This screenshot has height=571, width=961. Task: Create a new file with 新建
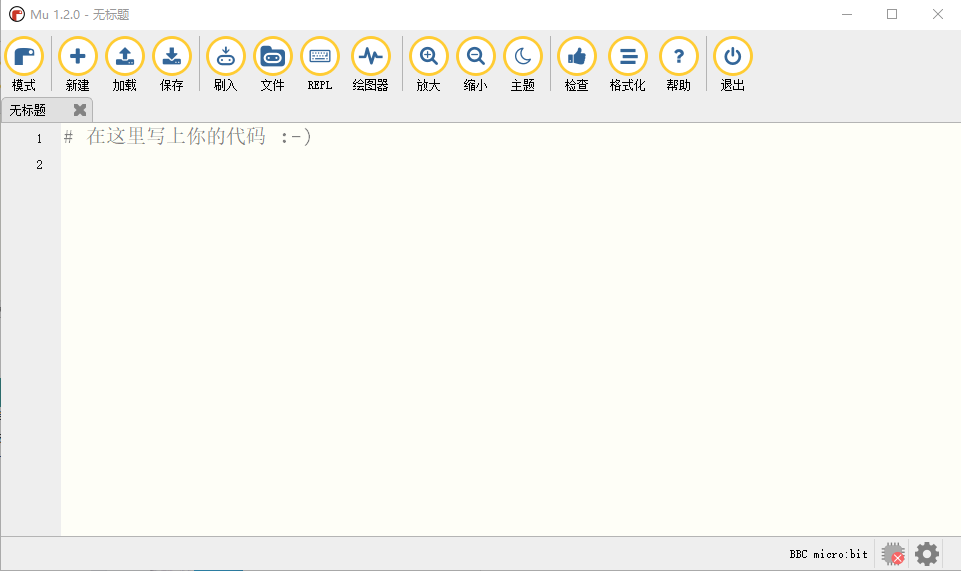click(78, 64)
